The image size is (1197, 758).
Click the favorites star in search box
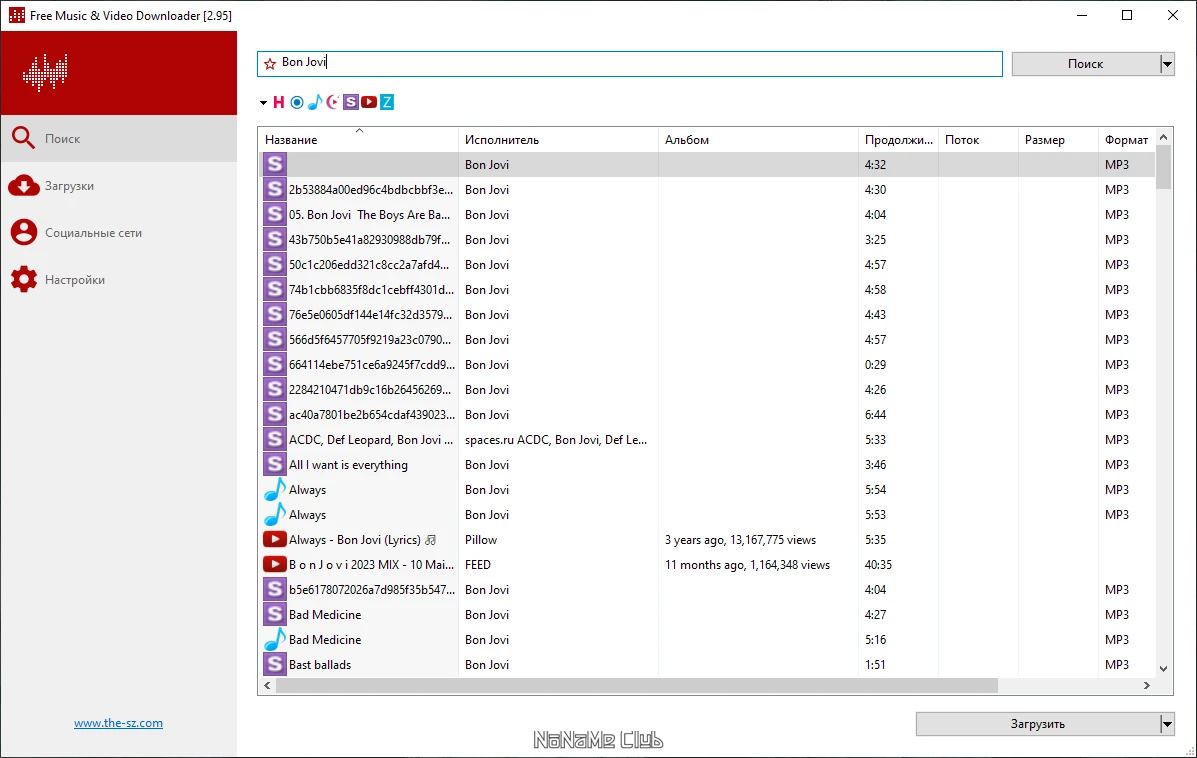coord(269,63)
